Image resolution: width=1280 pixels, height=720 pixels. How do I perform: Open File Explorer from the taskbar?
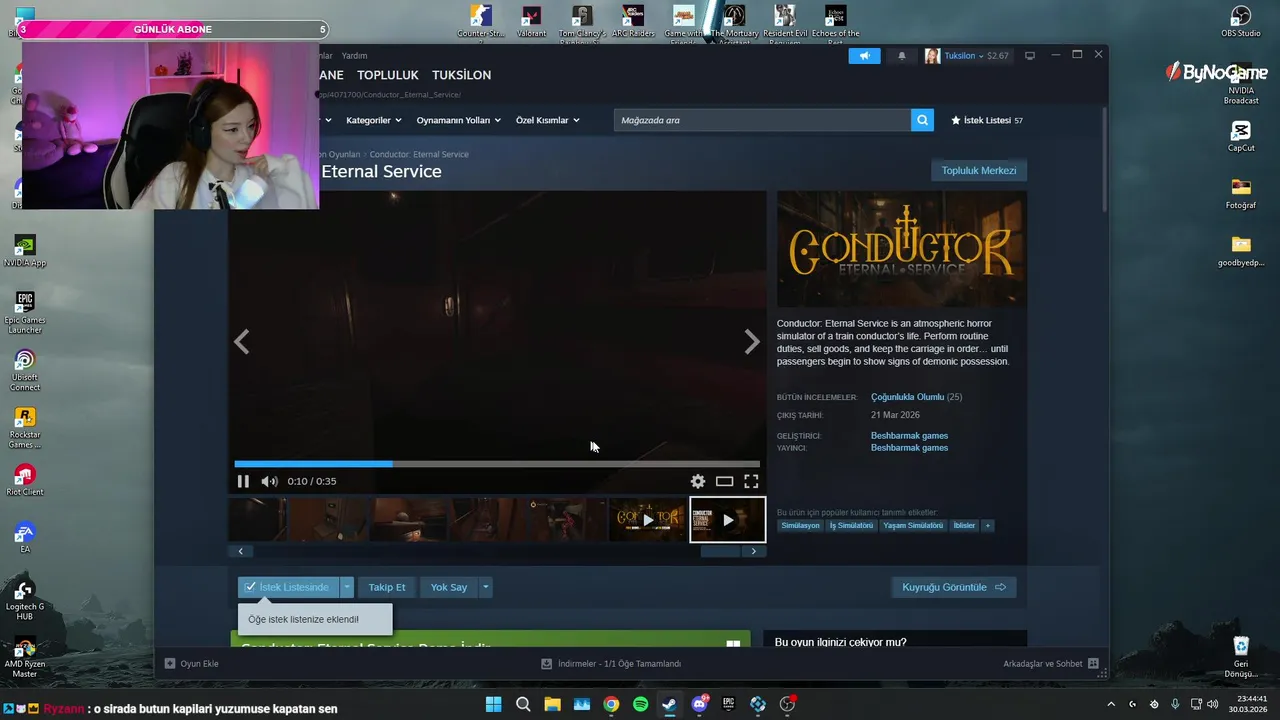pyautogui.click(x=552, y=704)
